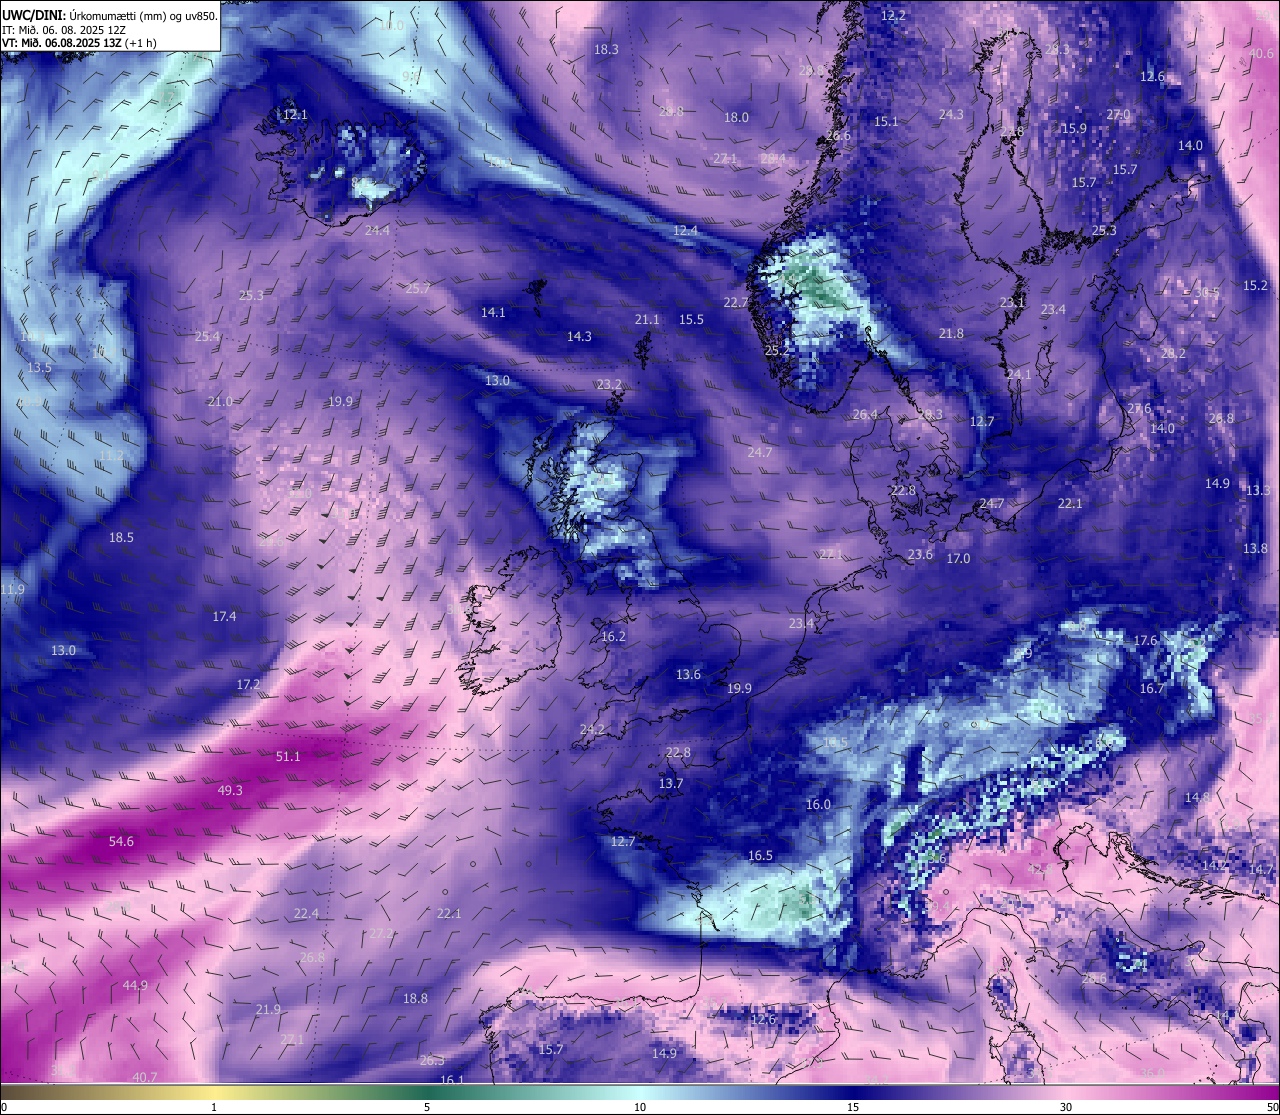Click the 15.5 value on the map
The image size is (1280, 1115).
pyautogui.click(x=691, y=319)
